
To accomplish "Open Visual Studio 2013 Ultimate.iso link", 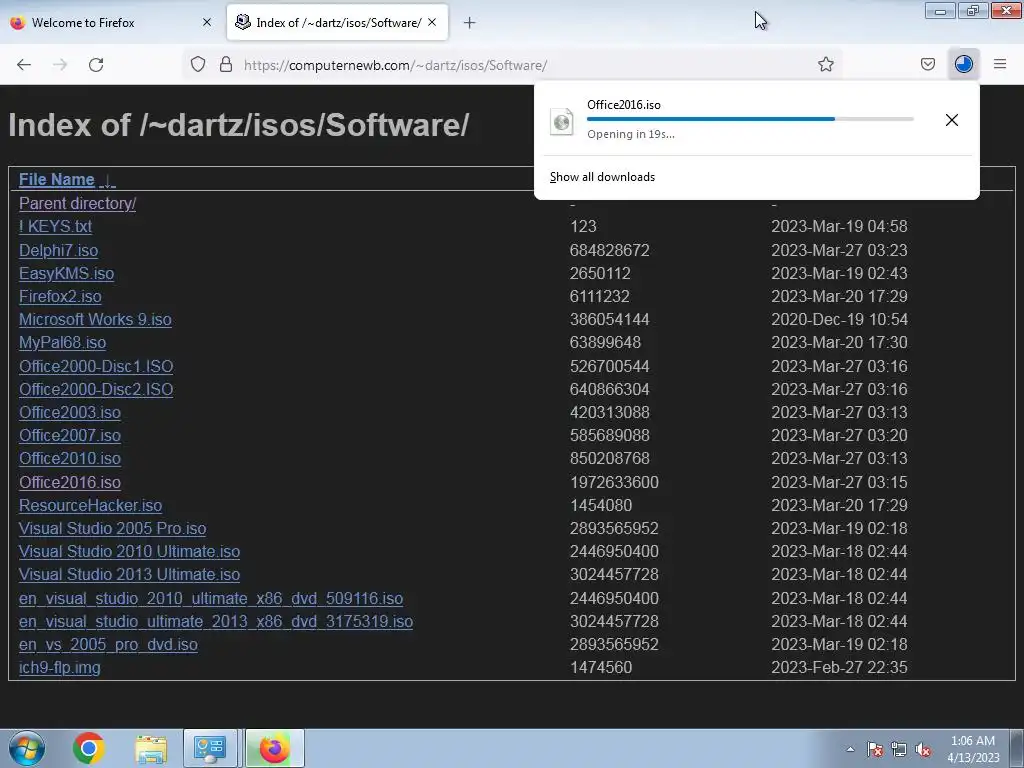I will coord(129,575).
